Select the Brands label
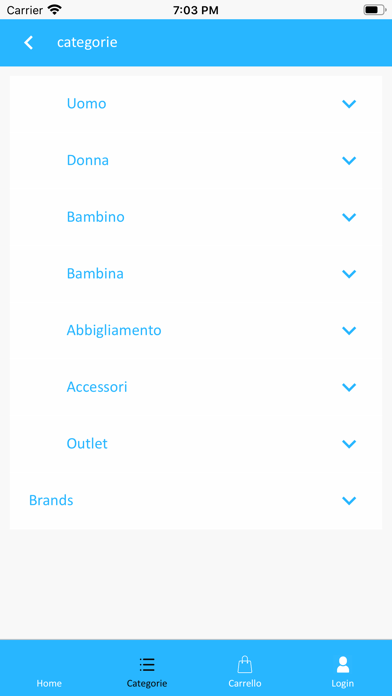392x696 pixels. coord(51,500)
